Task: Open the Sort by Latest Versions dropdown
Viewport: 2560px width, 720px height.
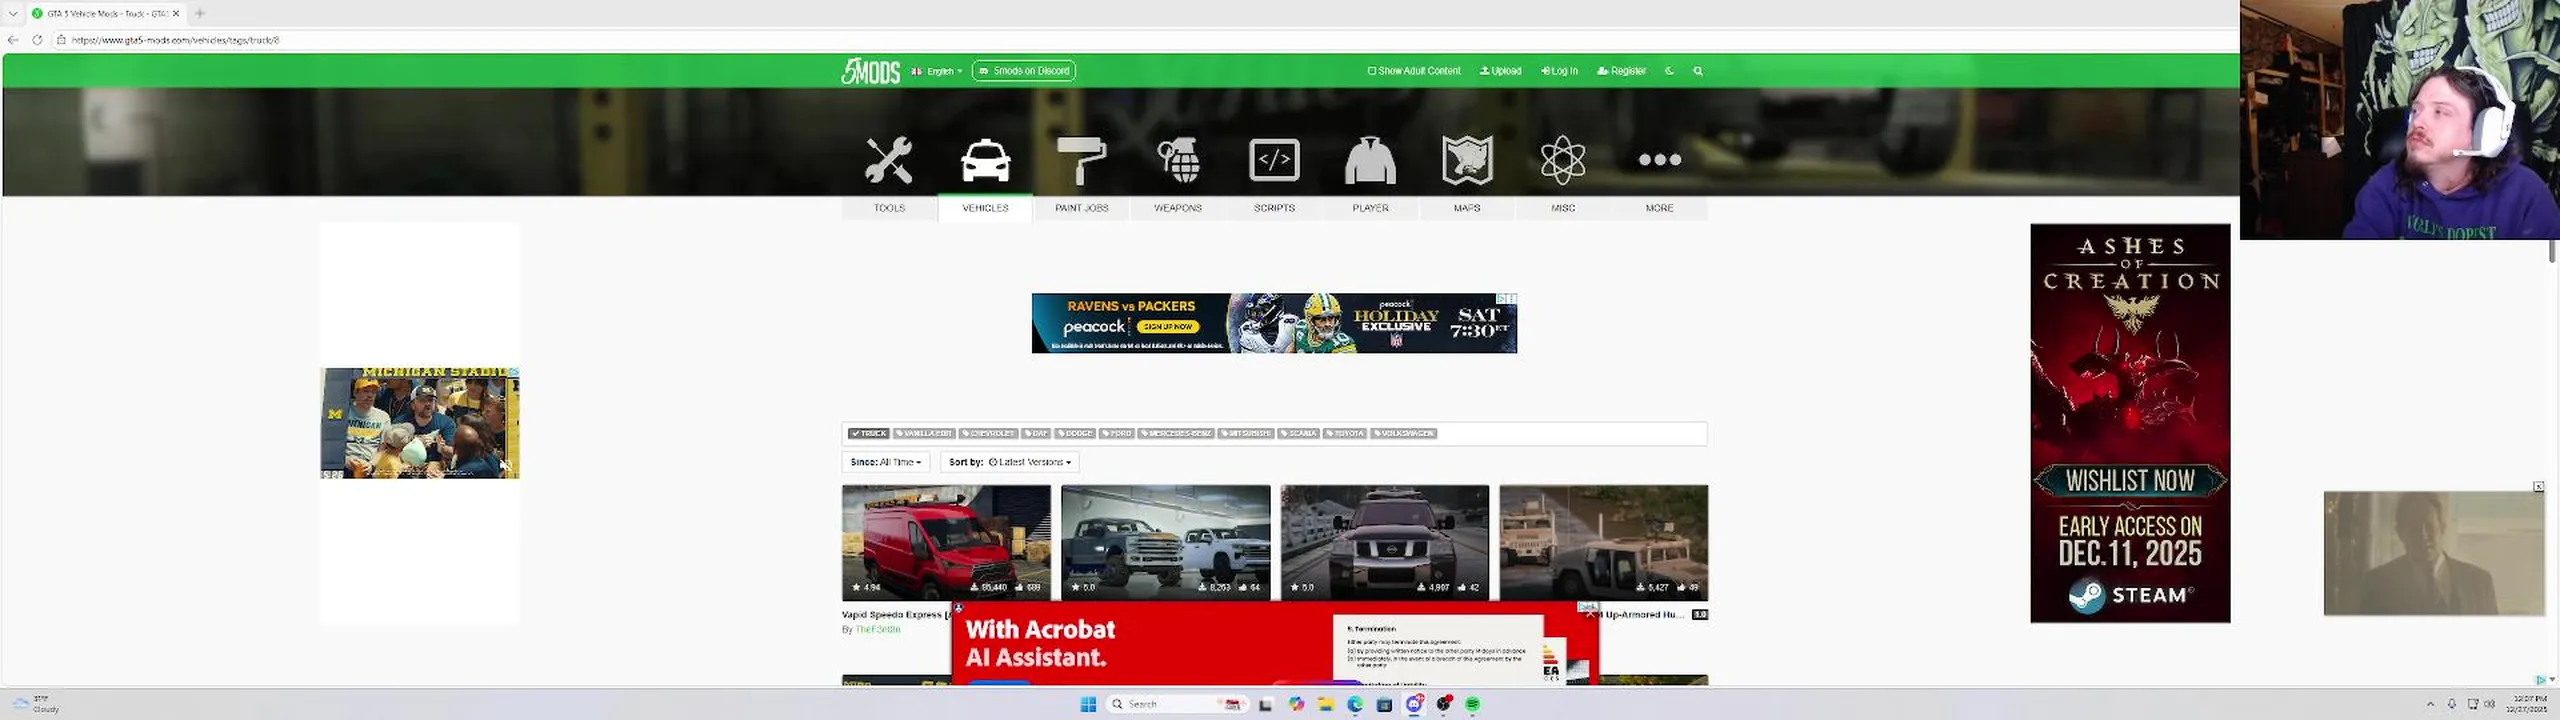Action: (1010, 462)
